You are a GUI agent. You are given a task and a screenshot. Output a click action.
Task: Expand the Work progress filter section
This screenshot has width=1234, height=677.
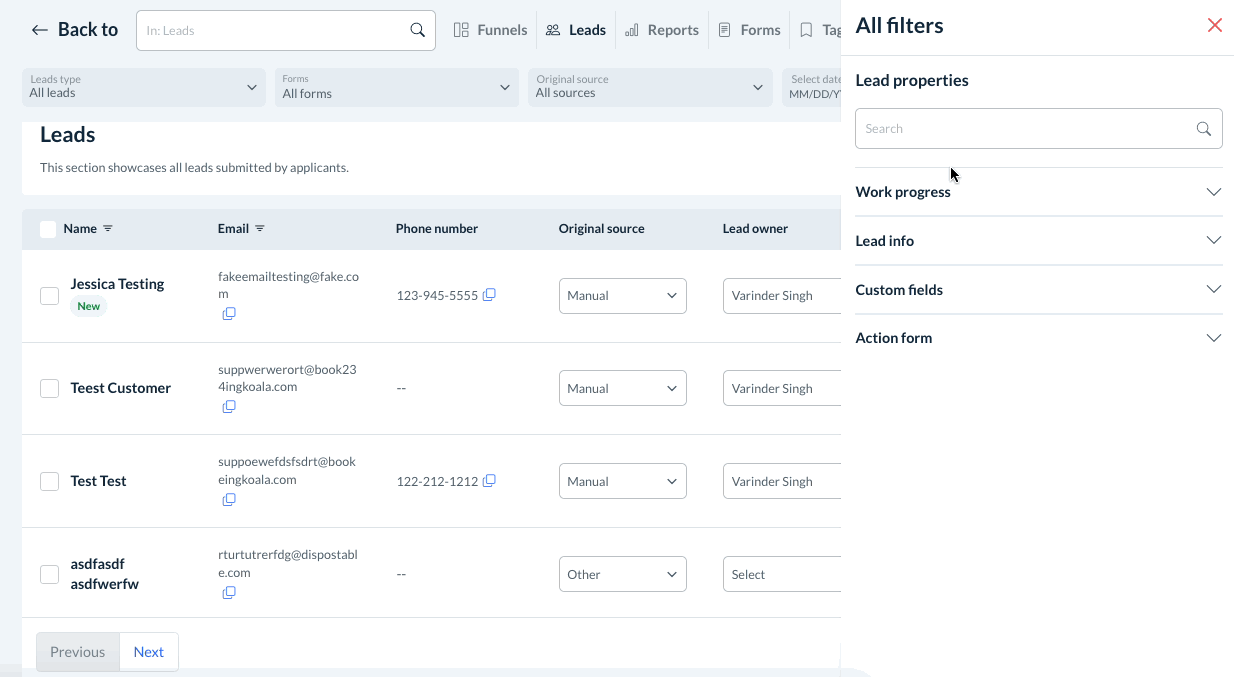point(1038,192)
